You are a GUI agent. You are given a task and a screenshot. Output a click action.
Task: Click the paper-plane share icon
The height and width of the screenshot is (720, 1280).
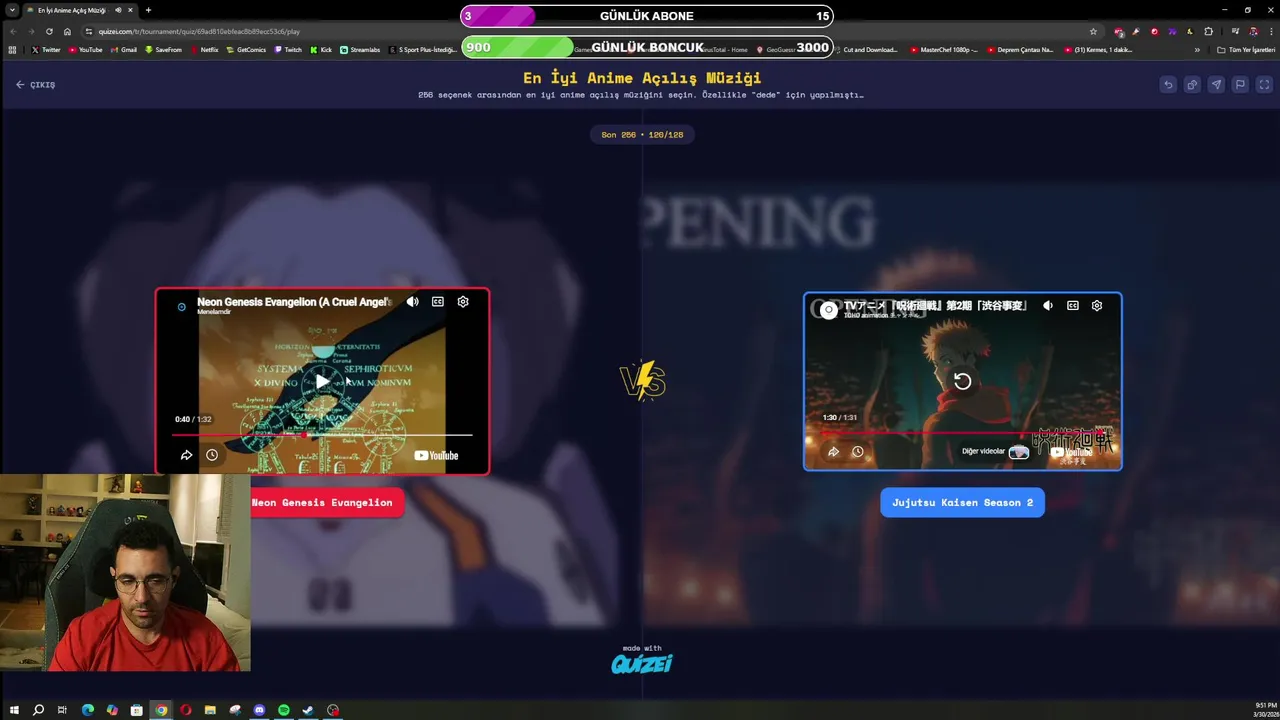pyautogui.click(x=1216, y=85)
